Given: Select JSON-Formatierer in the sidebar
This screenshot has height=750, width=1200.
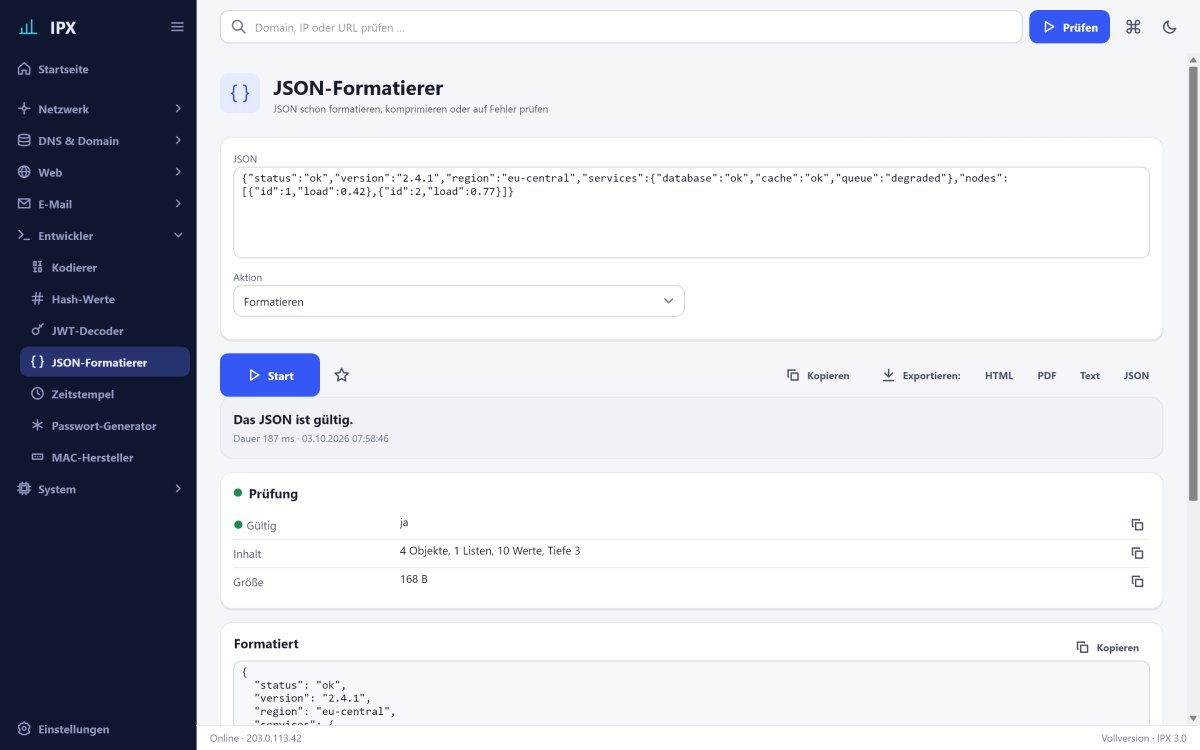Looking at the screenshot, I should click(x=105, y=362).
